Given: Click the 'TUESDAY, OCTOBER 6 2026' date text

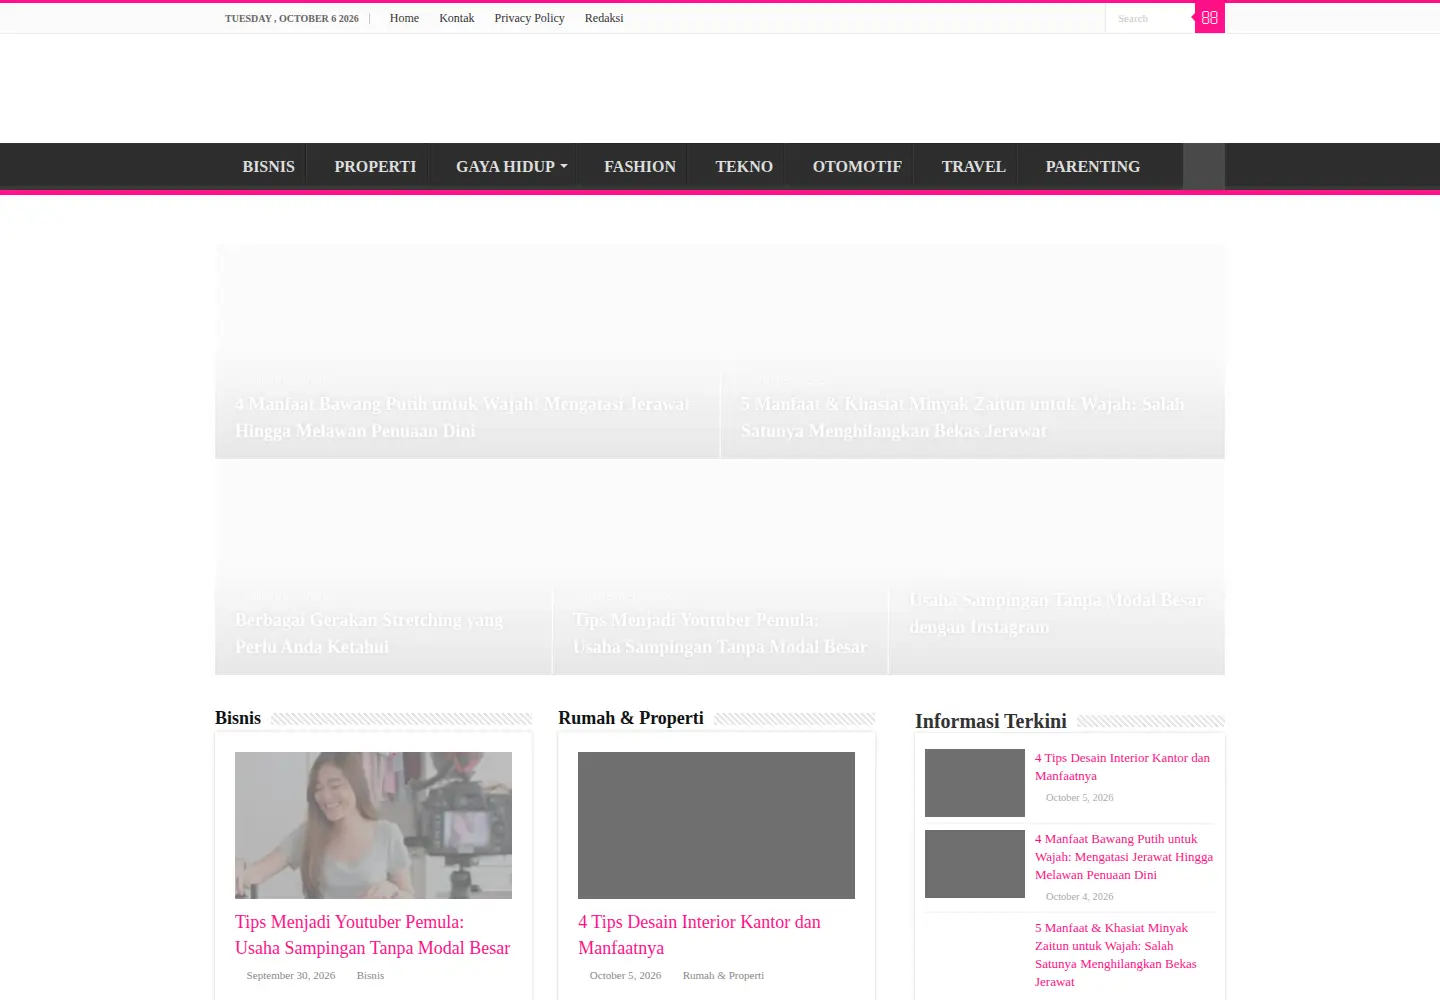Looking at the screenshot, I should point(292,18).
